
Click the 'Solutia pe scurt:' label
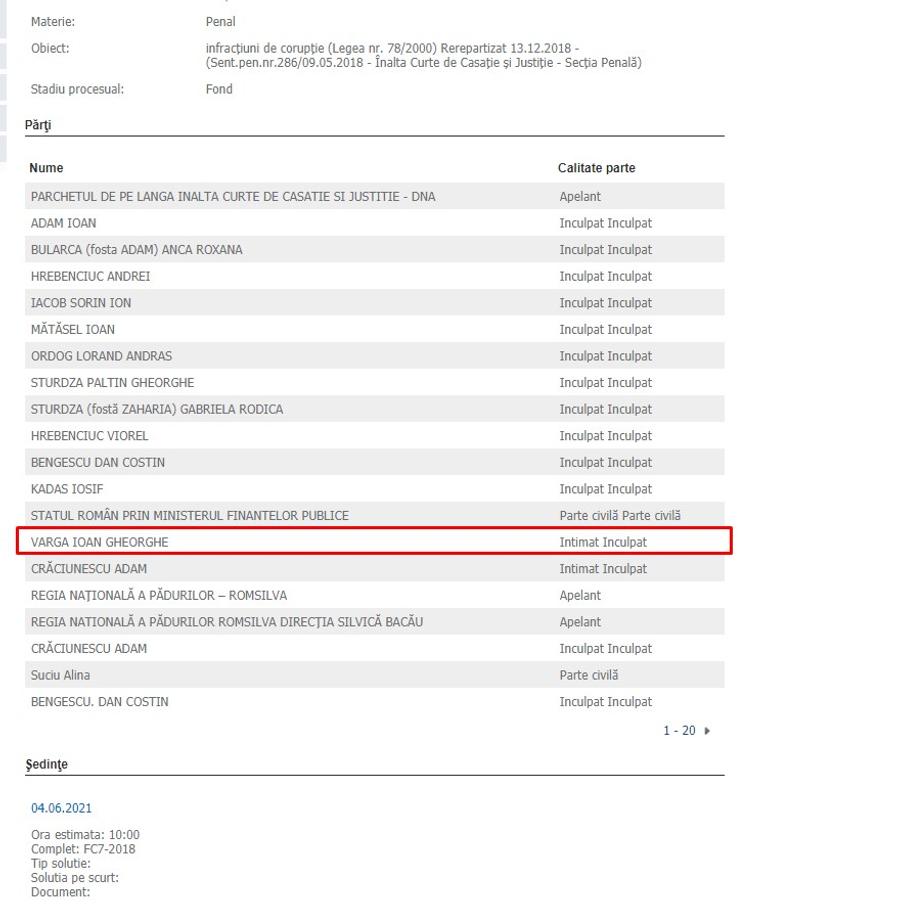(74, 878)
